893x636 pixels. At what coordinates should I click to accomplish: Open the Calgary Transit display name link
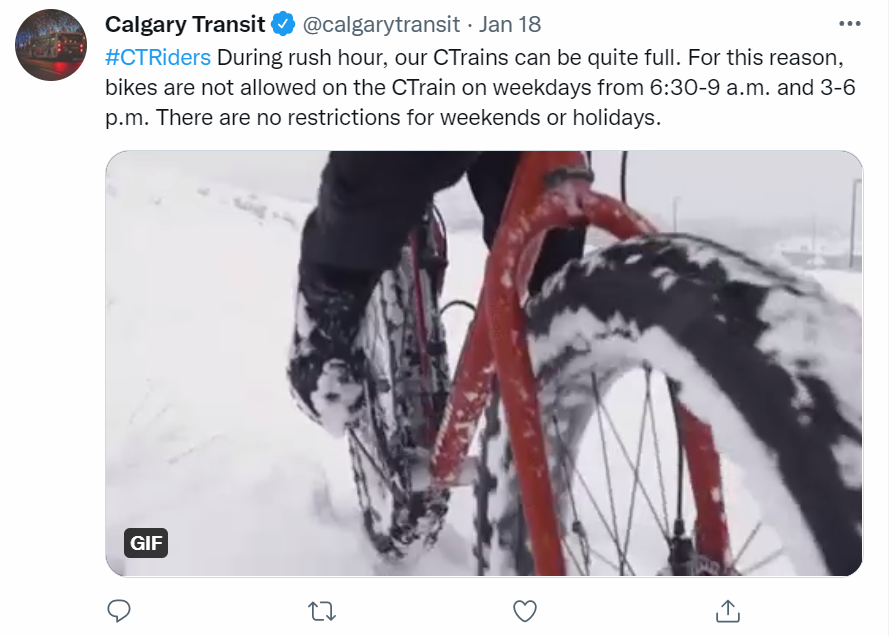click(x=185, y=24)
